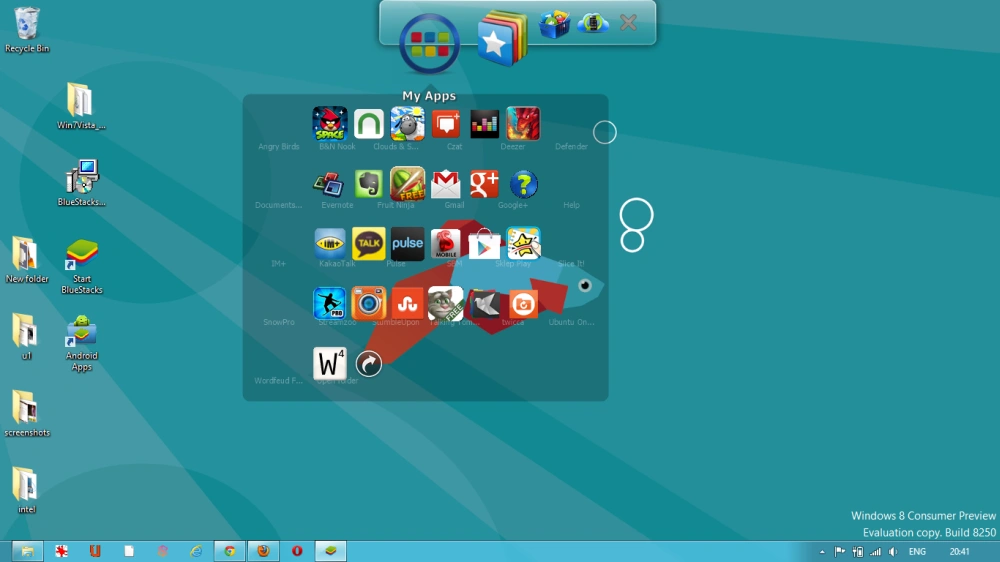
Task: Open the KakaoTalk yellow TALK icon
Action: [x=369, y=243]
